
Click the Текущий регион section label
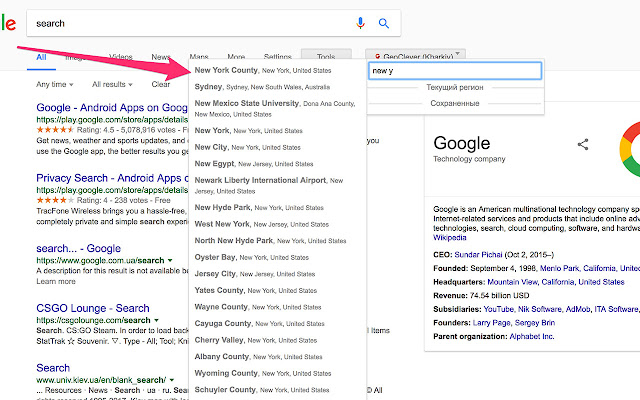pyautogui.click(x=455, y=87)
